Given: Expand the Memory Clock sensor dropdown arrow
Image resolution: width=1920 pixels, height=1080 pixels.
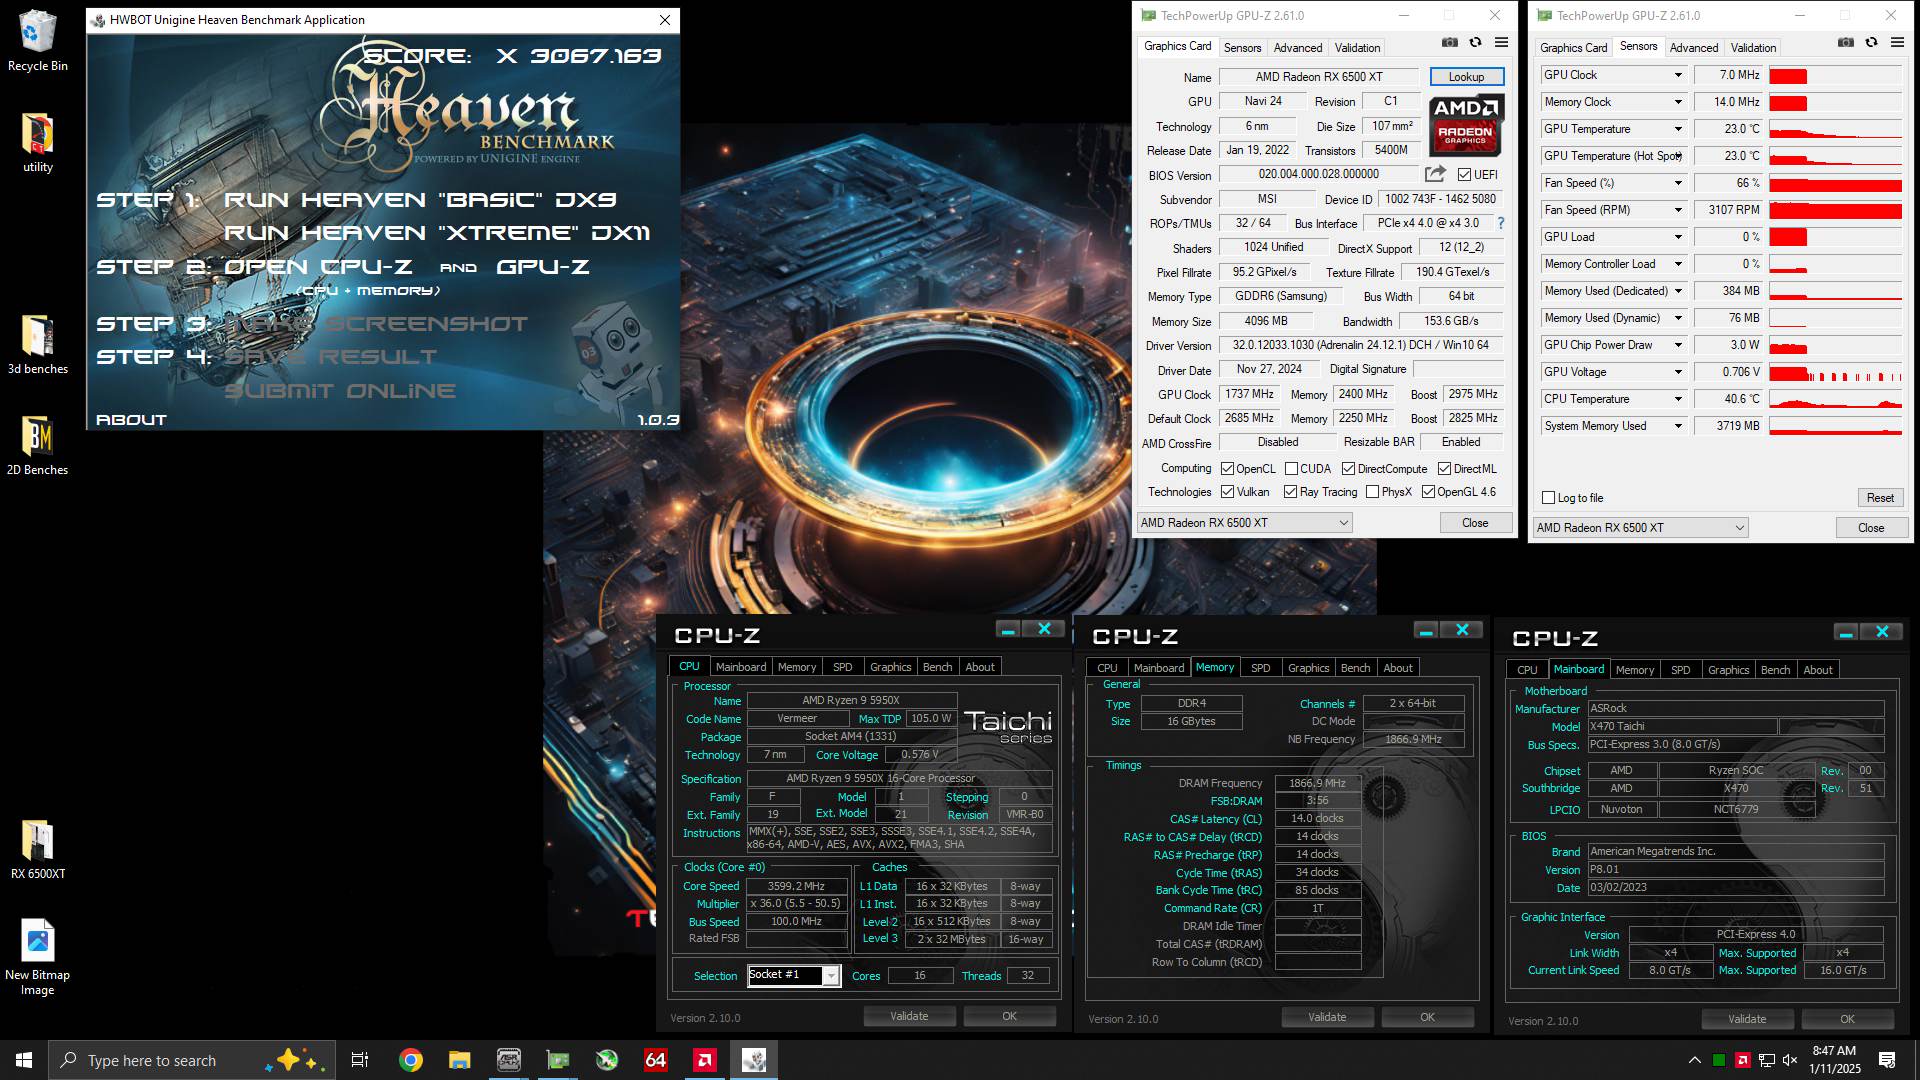Looking at the screenshot, I should click(1678, 102).
